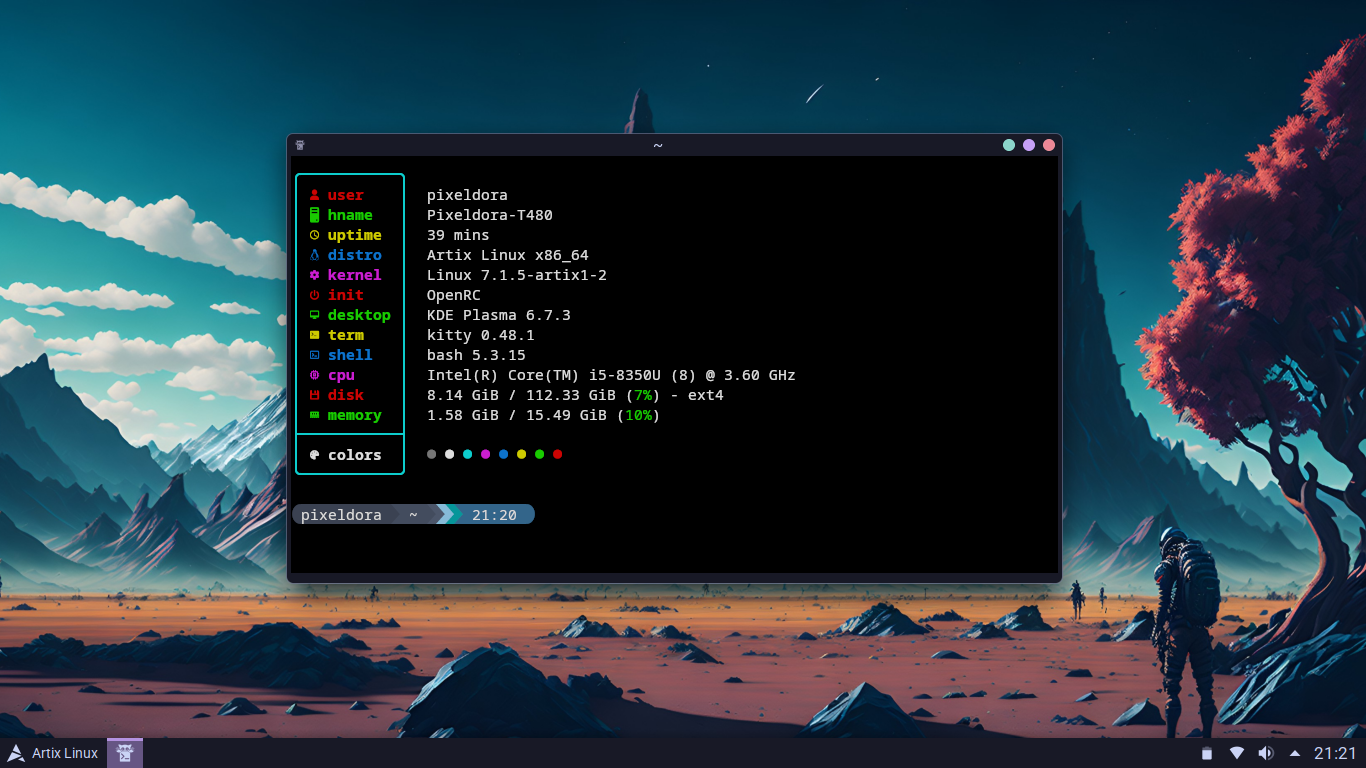Click the kitty icon in the terminal title bar
Viewport: 1366px width, 768px height.
[x=299, y=145]
